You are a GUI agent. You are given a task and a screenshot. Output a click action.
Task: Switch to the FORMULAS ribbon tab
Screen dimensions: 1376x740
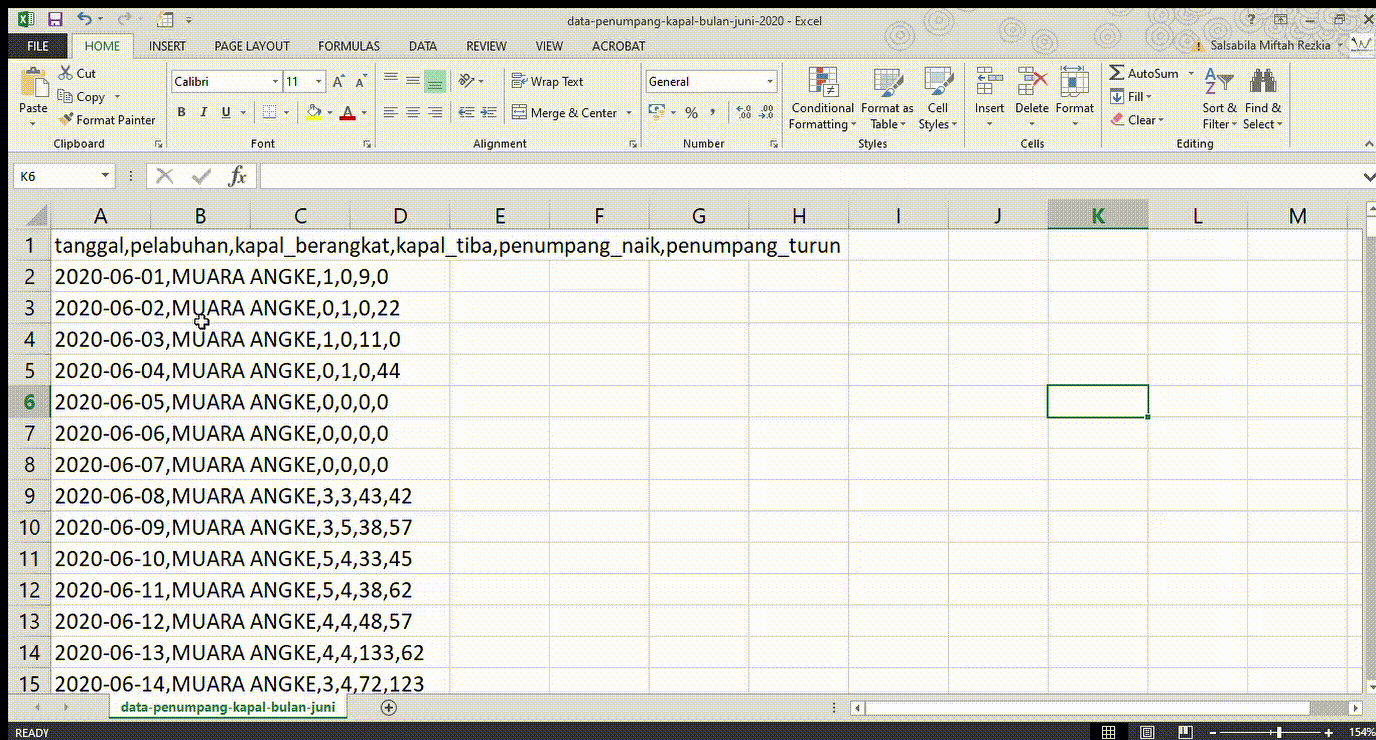(x=348, y=46)
